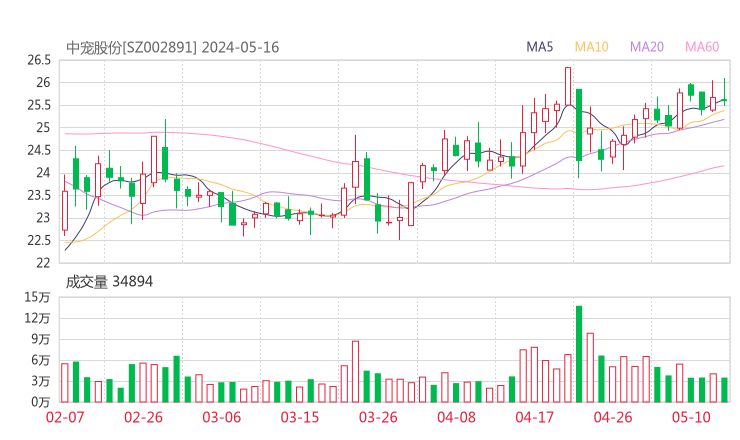Image resolution: width=740 pixels, height=440 pixels.
Task: Click the MA5 legend label
Action: 539,47
